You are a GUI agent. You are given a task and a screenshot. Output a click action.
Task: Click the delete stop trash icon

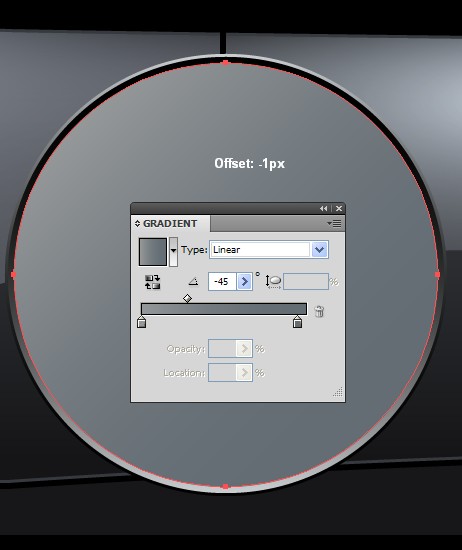319,311
